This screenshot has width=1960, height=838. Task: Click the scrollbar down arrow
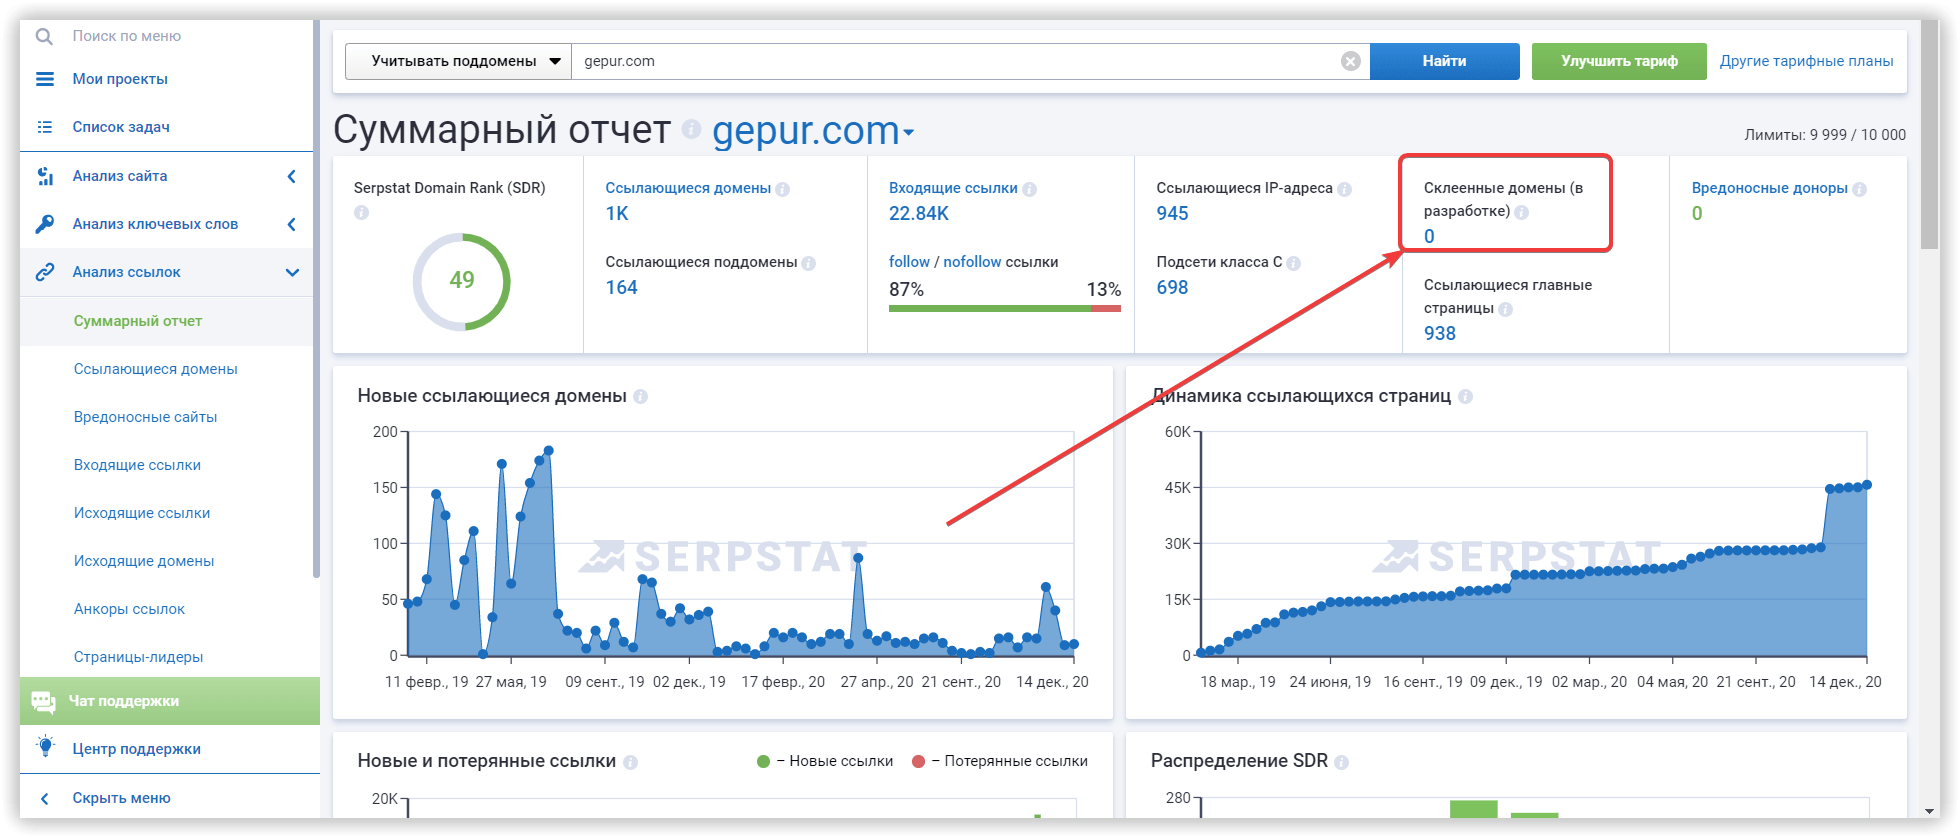1930,811
